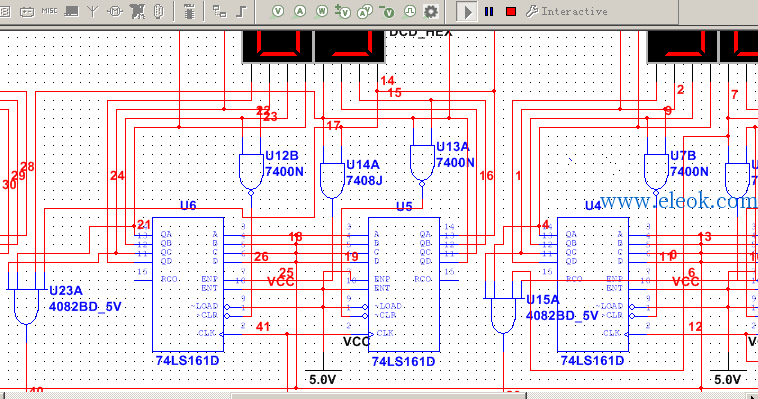Click the horizontal scrollbar right arrow
The width and height of the screenshot is (758, 399).
click(752, 396)
